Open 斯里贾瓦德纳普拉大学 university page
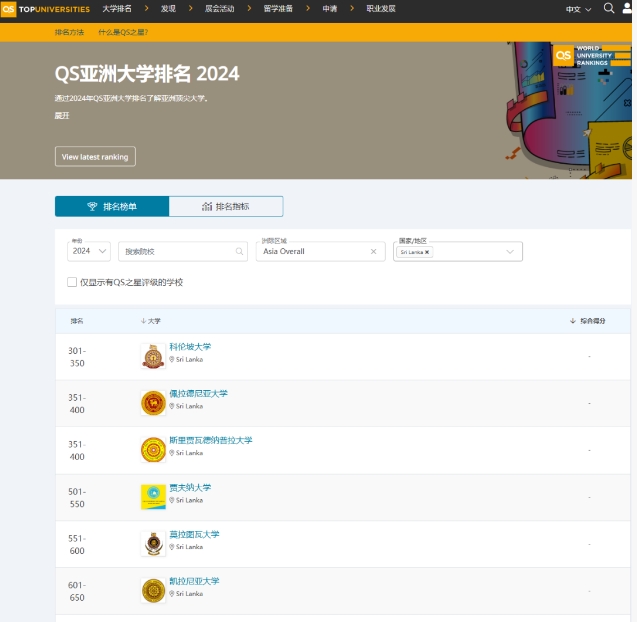 211,440
